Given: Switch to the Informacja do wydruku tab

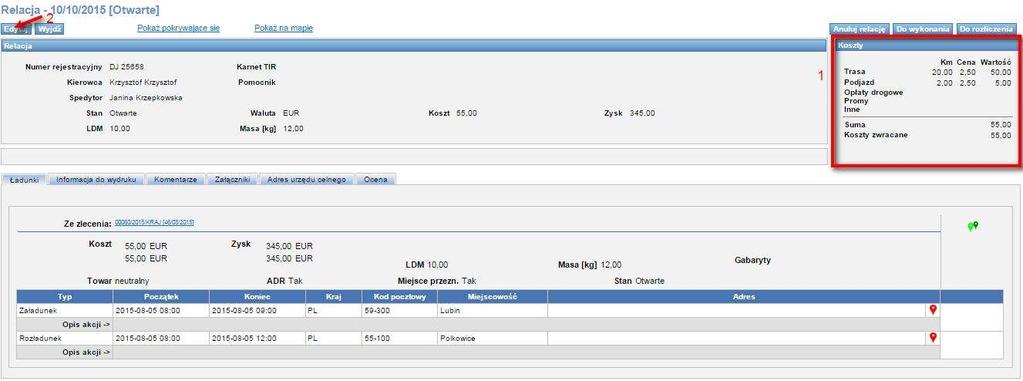Looking at the screenshot, I should (x=96, y=179).
